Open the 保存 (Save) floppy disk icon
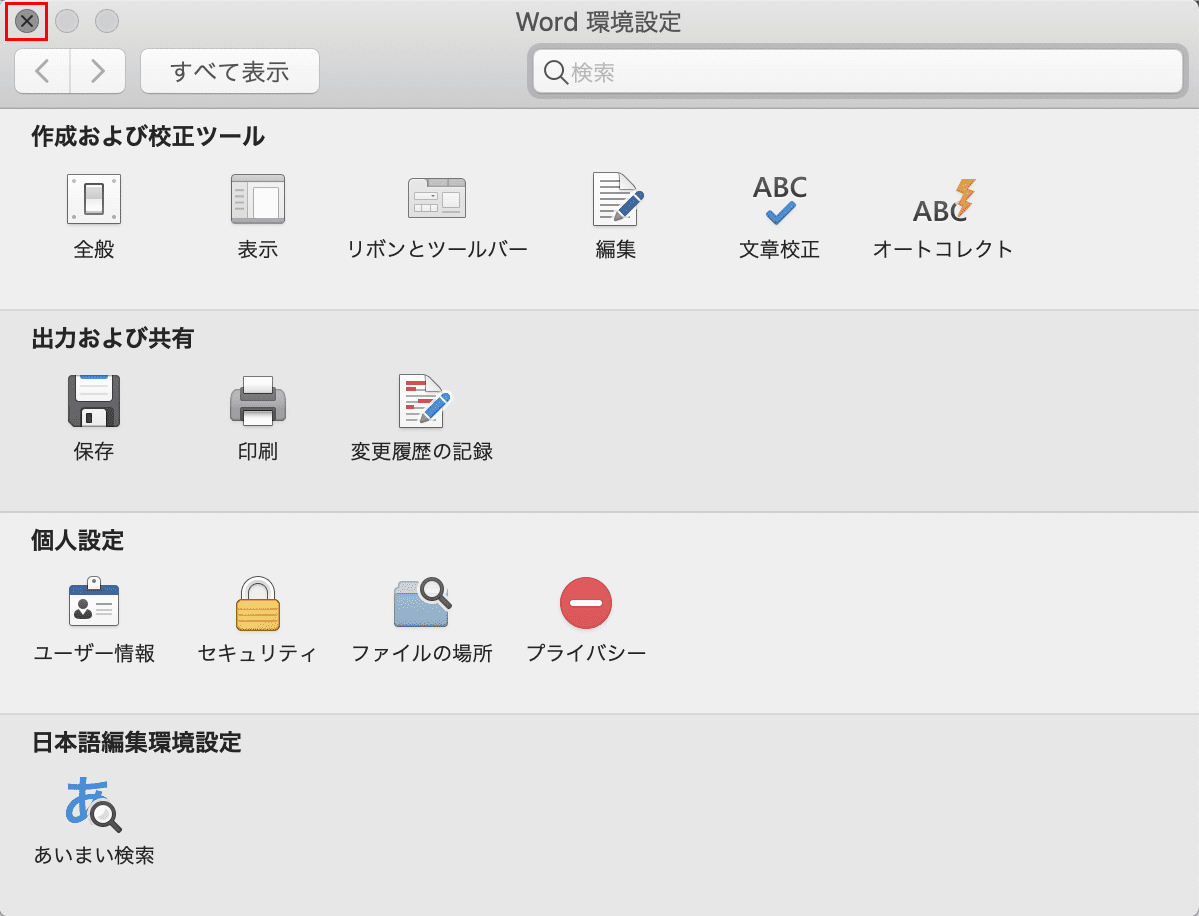 [x=94, y=401]
